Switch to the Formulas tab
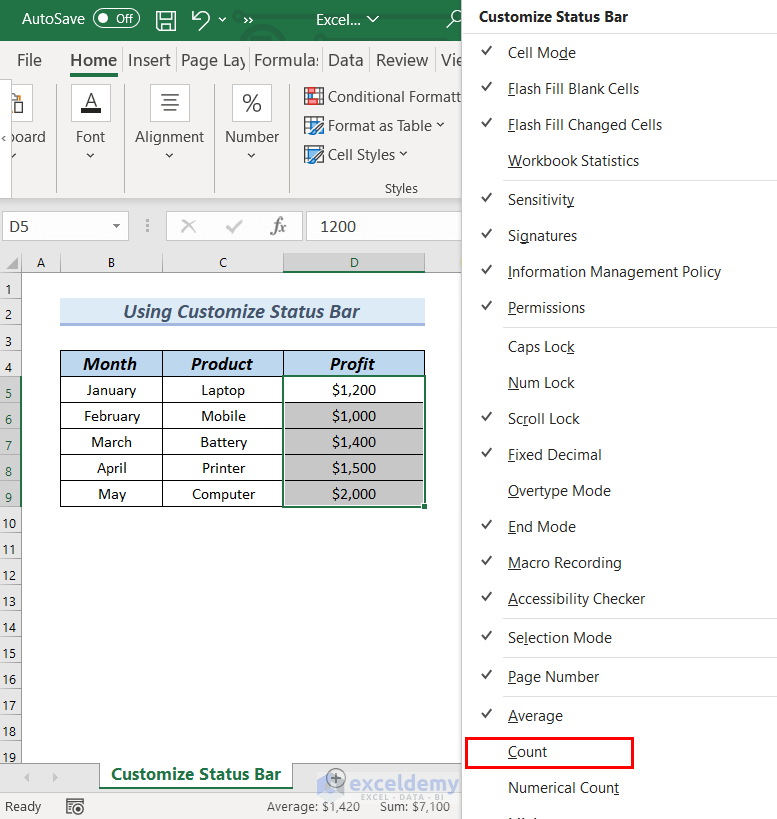The image size is (777, 819). 286,61
